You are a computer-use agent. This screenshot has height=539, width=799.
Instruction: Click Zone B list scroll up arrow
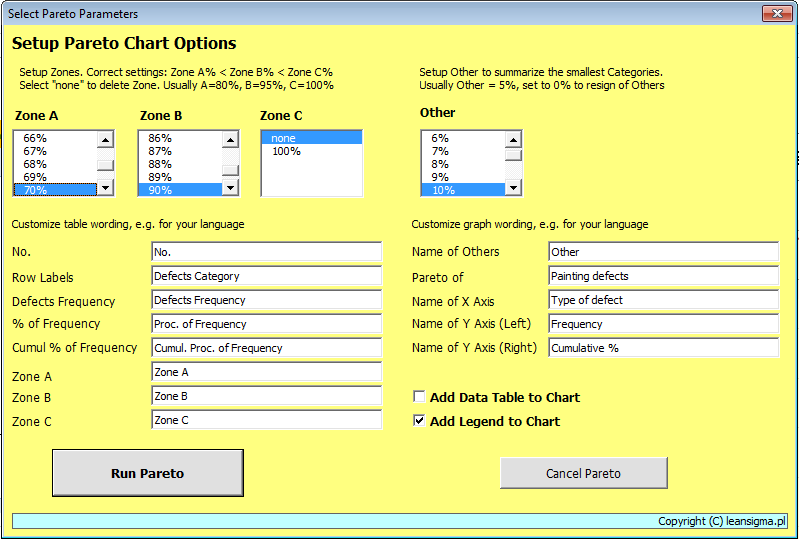[230, 140]
